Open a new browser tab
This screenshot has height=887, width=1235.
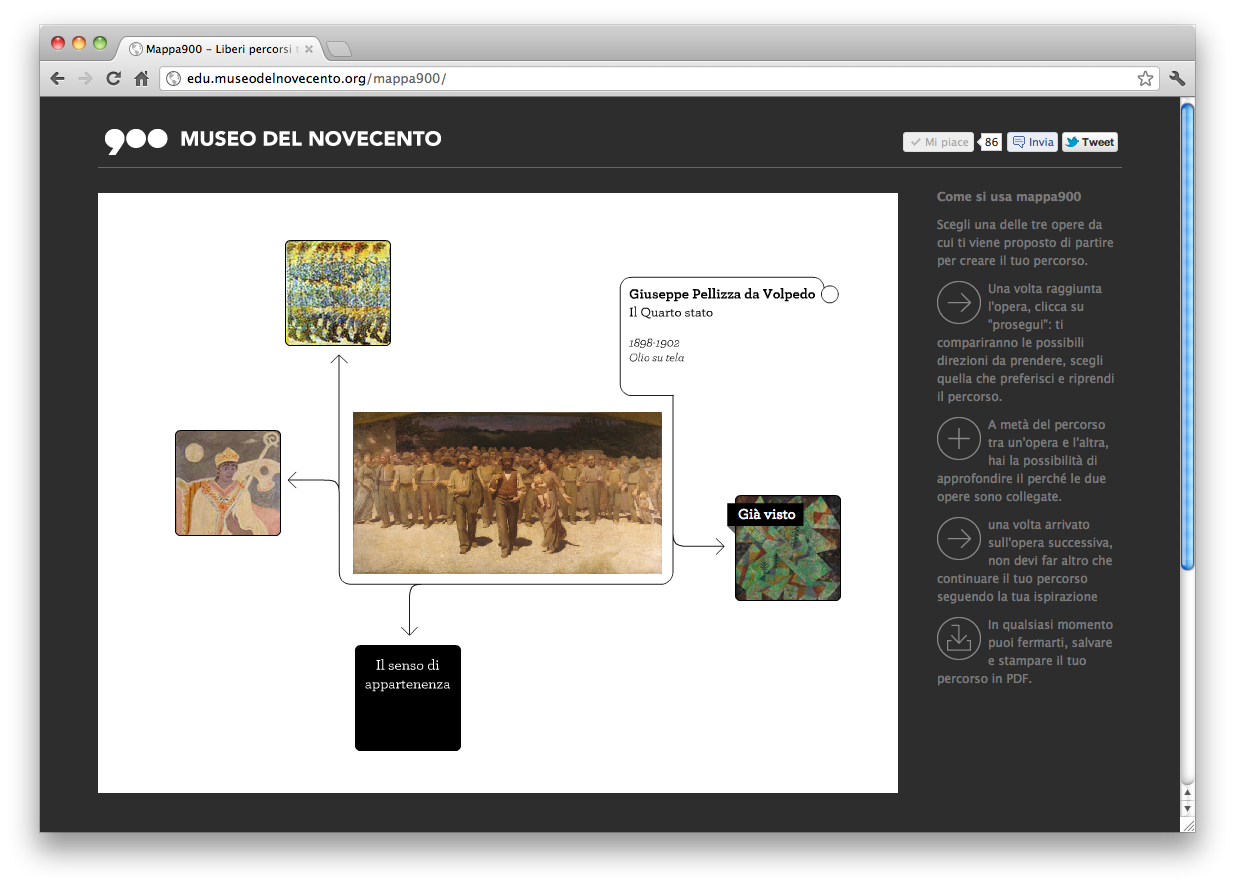tap(338, 49)
